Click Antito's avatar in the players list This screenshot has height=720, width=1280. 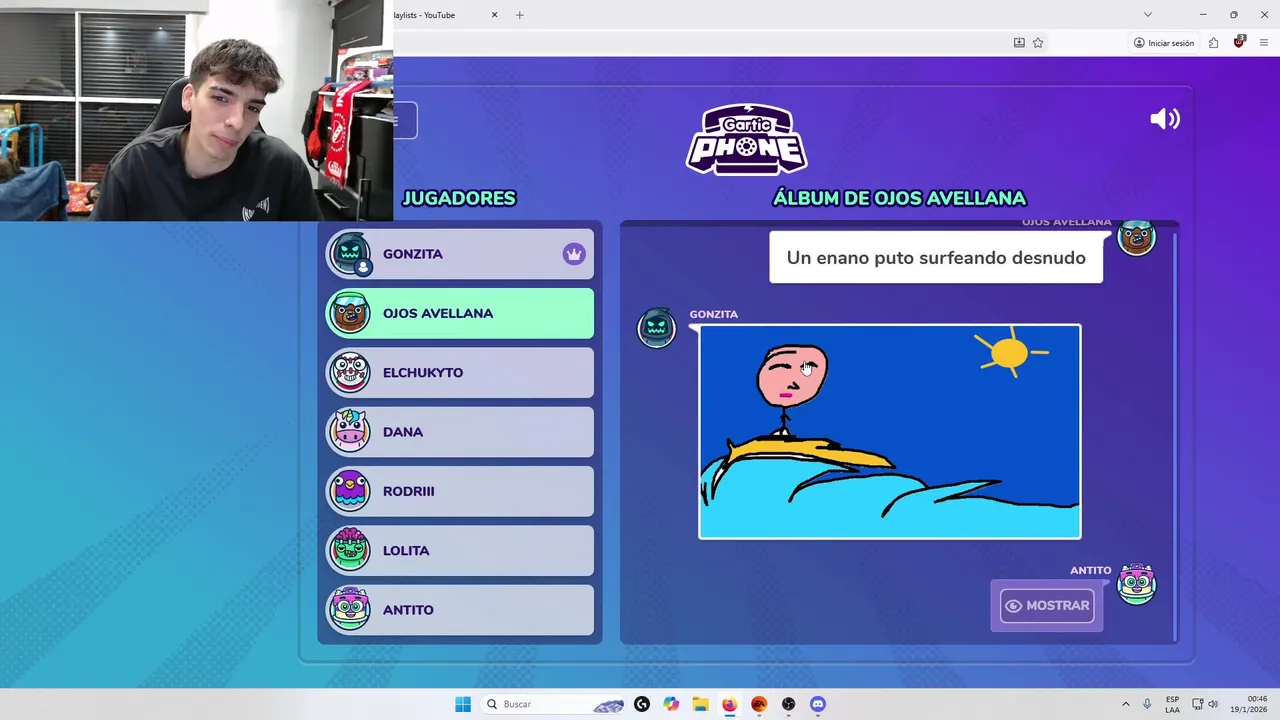[350, 610]
